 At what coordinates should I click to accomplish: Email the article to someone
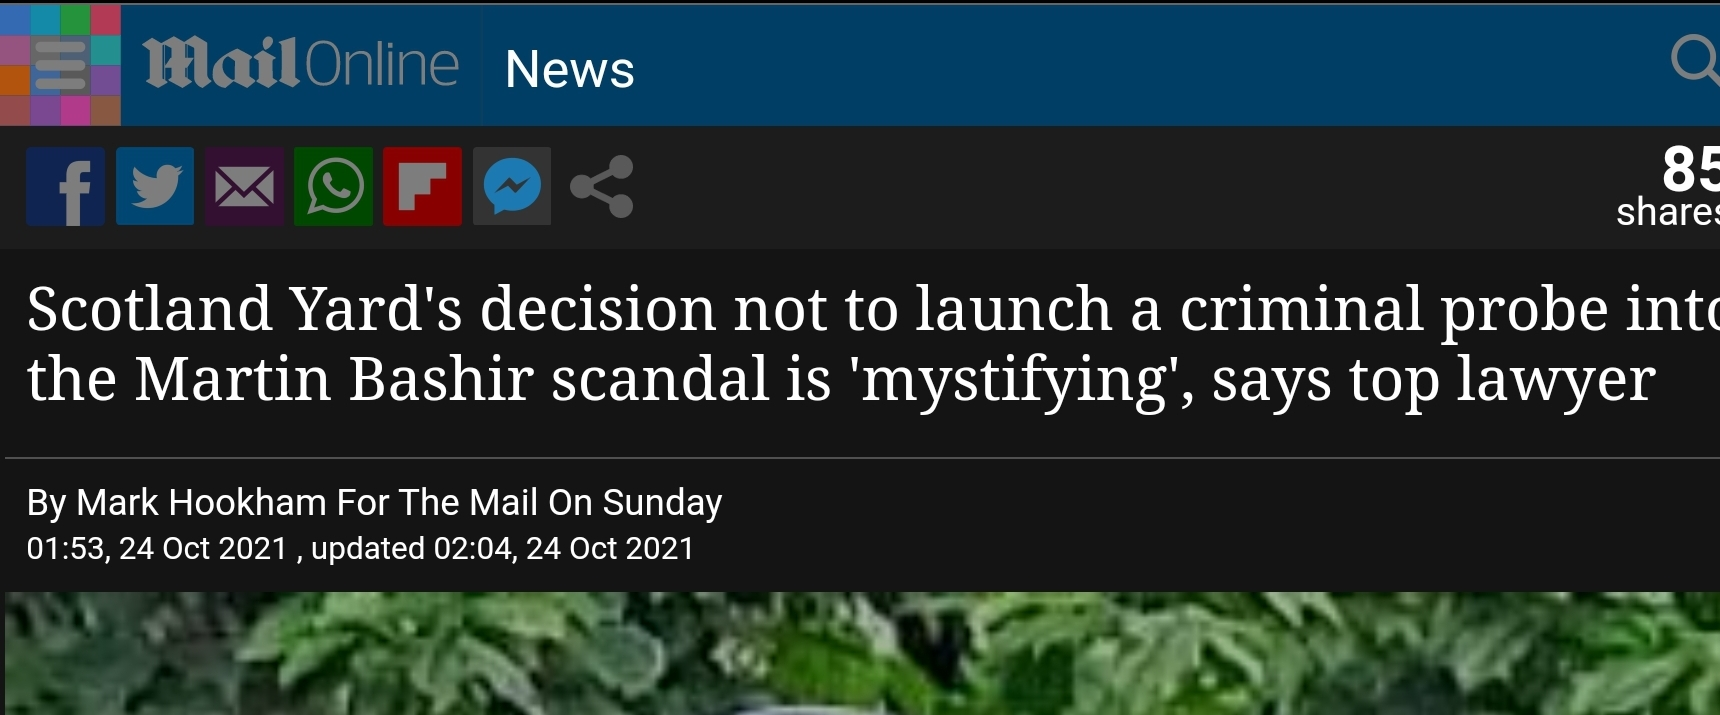pos(243,186)
